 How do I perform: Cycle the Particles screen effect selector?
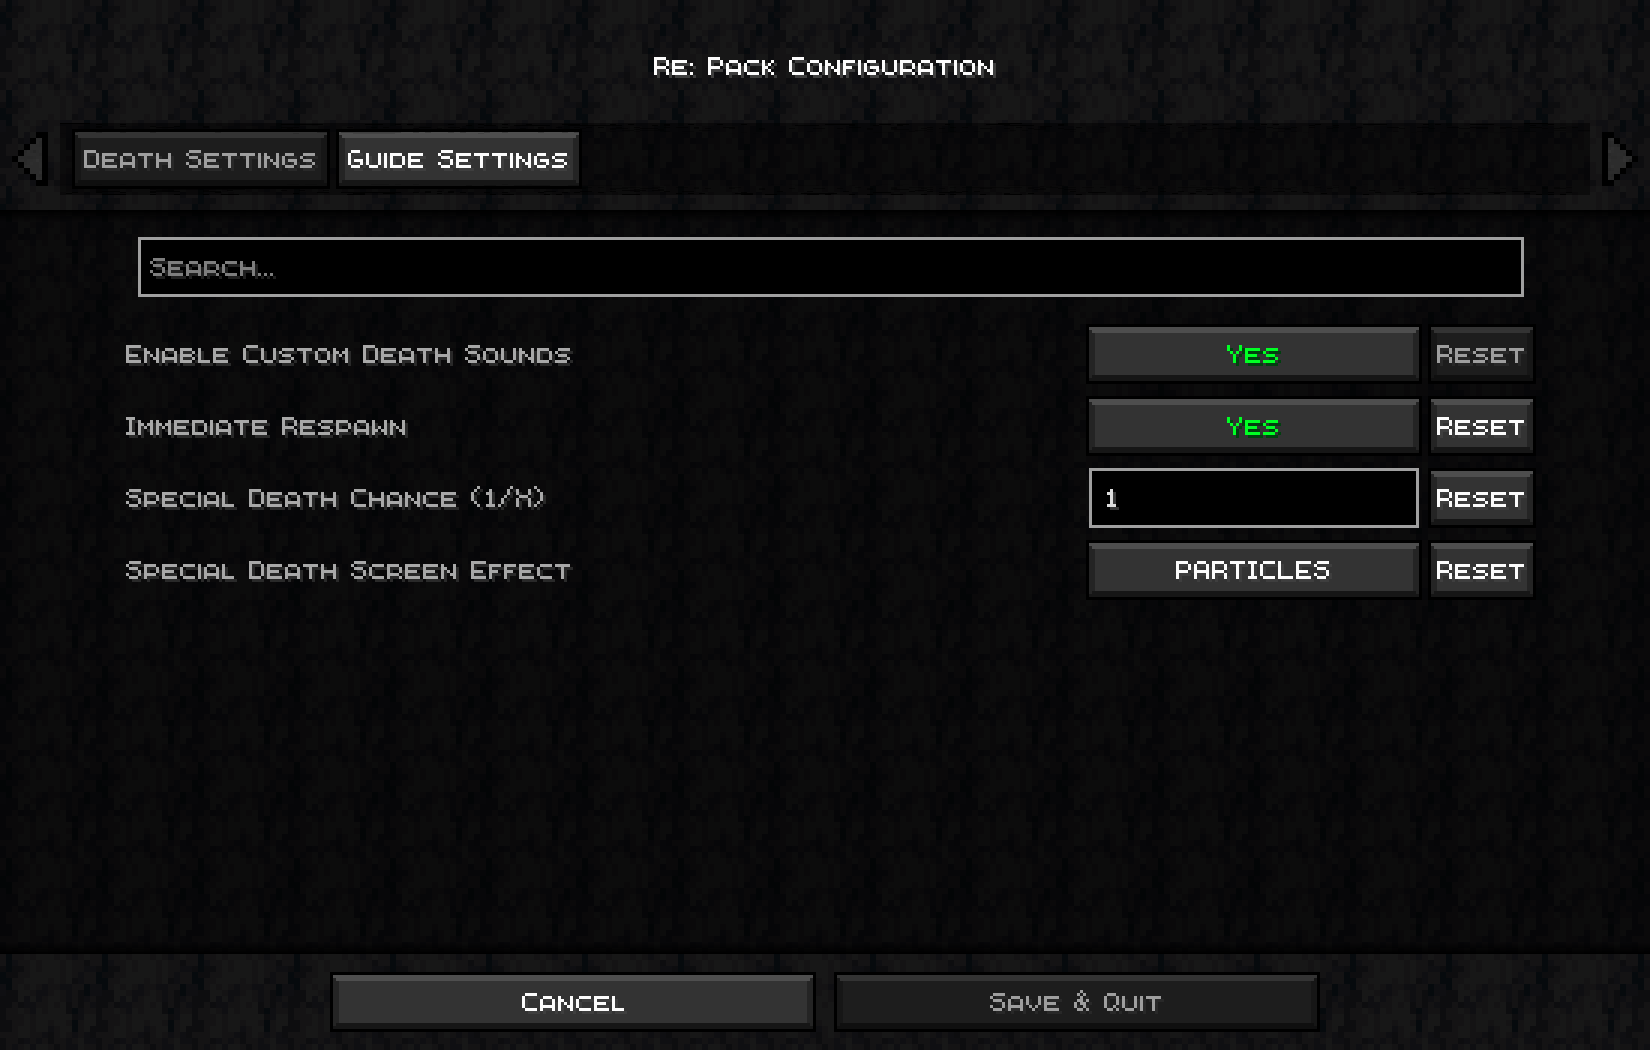[1253, 570]
